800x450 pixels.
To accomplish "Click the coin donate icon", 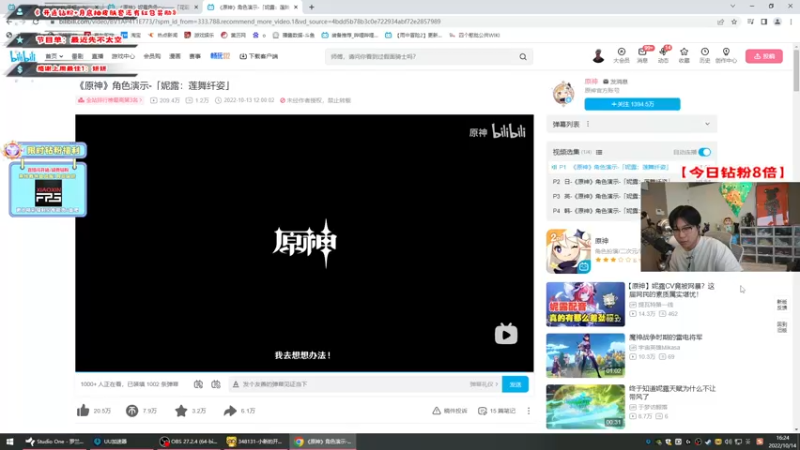I will click(x=132, y=410).
